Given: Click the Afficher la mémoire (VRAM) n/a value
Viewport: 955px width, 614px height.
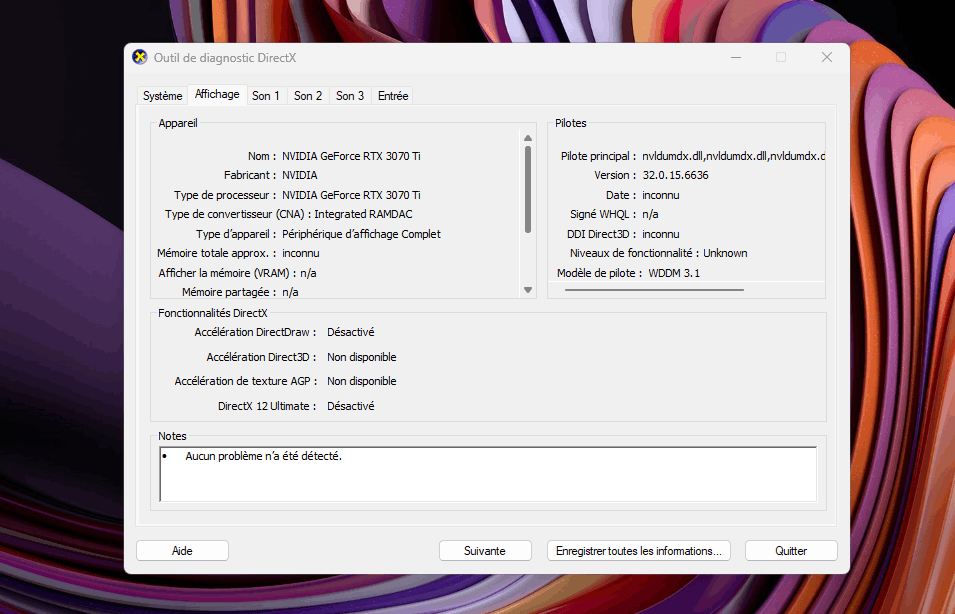Looking at the screenshot, I should pos(308,273).
